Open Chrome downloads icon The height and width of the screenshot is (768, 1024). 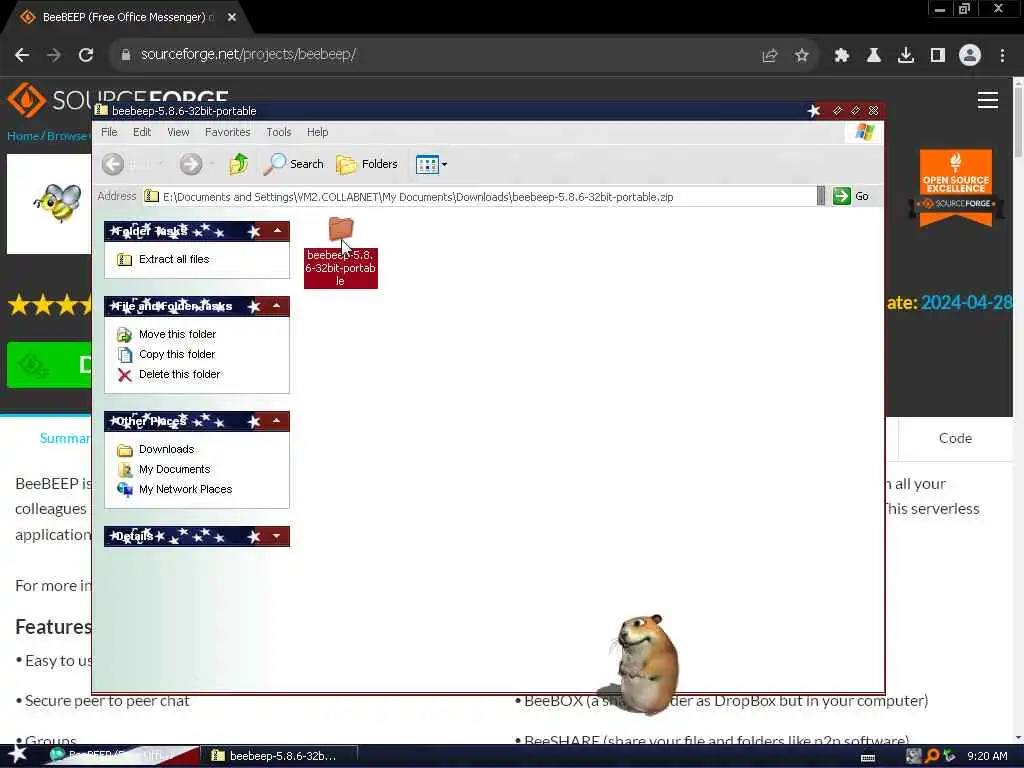906,56
